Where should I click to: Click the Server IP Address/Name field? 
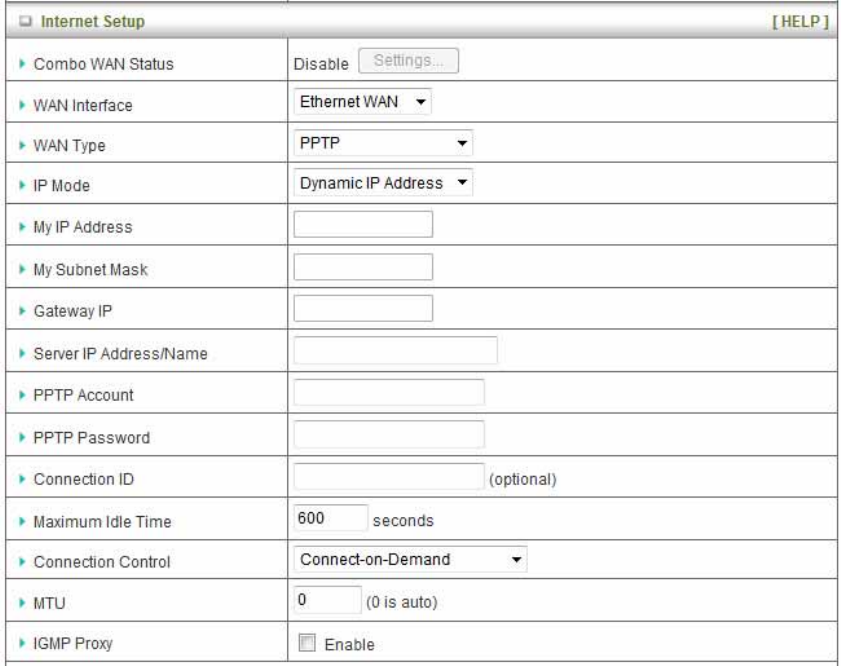[395, 350]
